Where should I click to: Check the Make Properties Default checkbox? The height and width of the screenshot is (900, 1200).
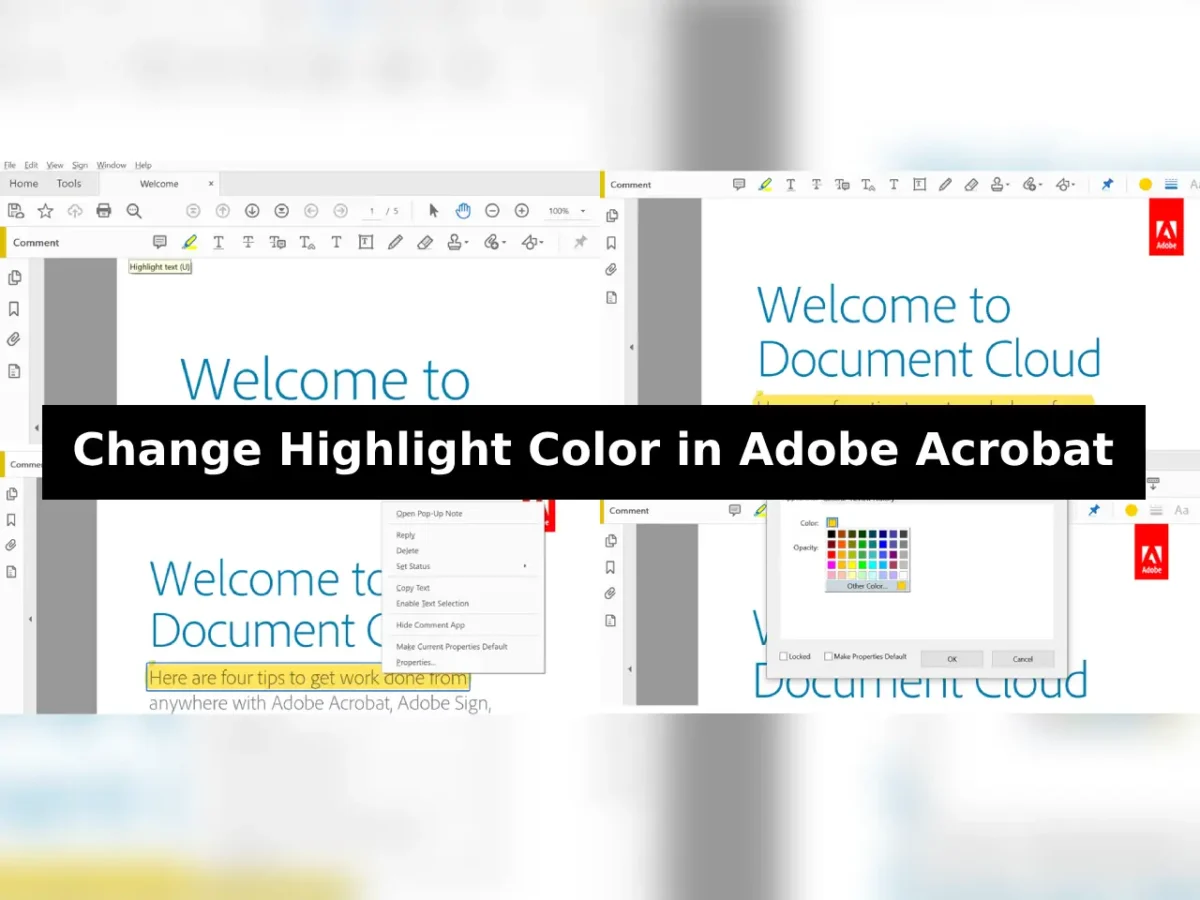click(828, 657)
